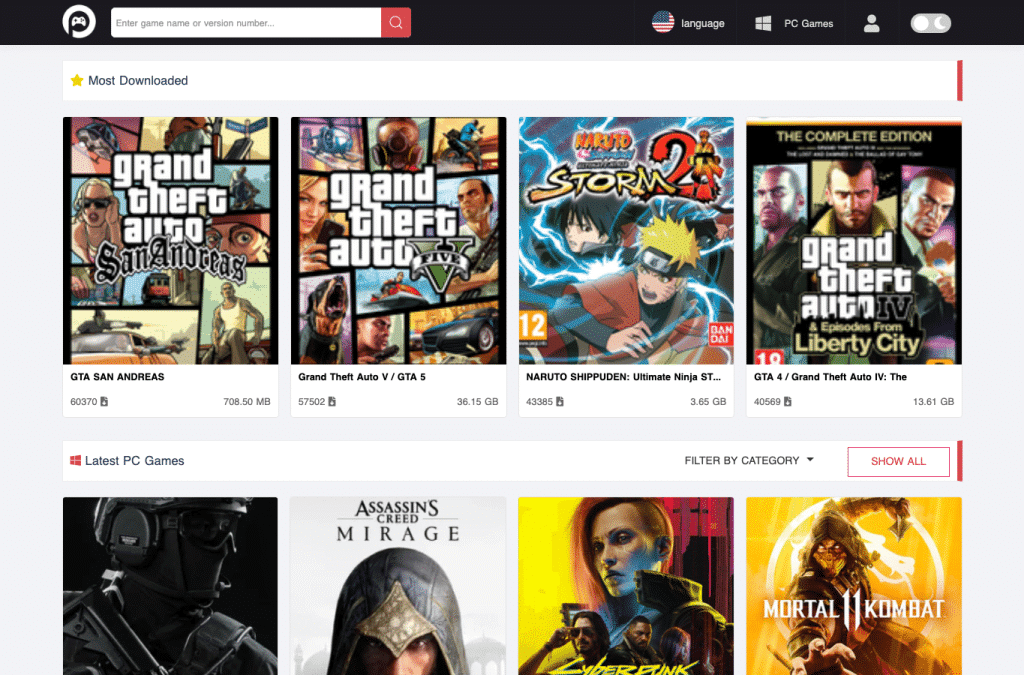Focus the game name search field
The width and height of the screenshot is (1024, 675).
pyautogui.click(x=246, y=22)
